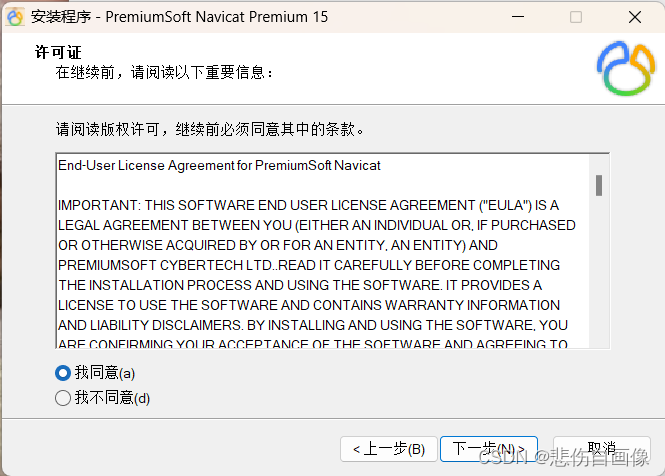
Task: Cancel installation with the 取消 button
Action: [x=601, y=449]
